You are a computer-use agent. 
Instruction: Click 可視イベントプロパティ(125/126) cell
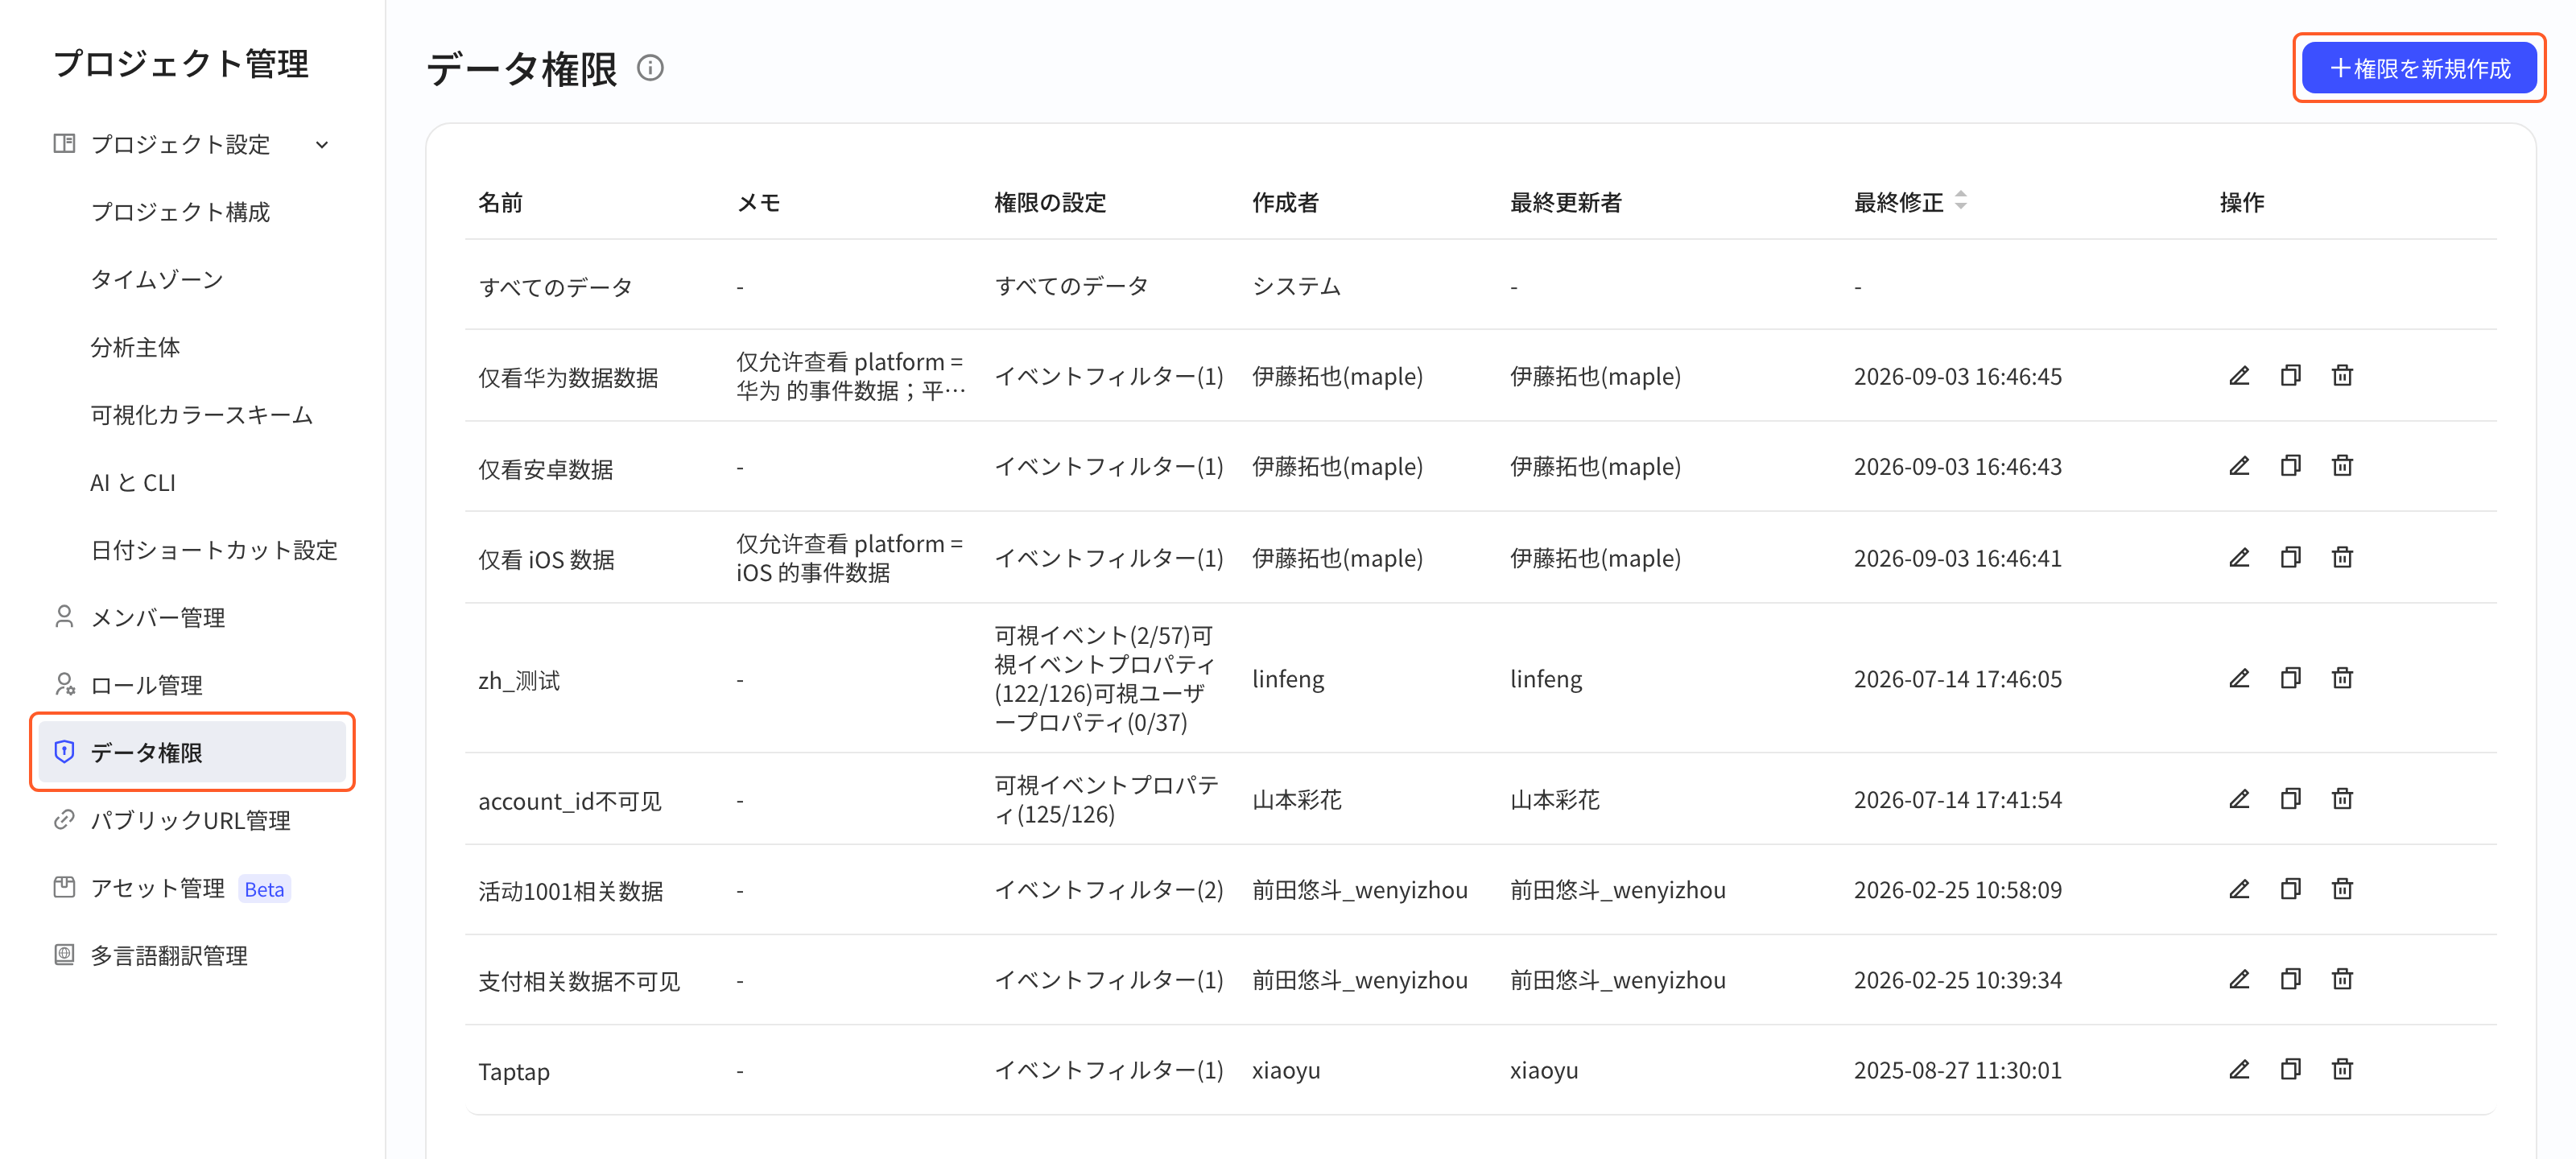point(1106,799)
